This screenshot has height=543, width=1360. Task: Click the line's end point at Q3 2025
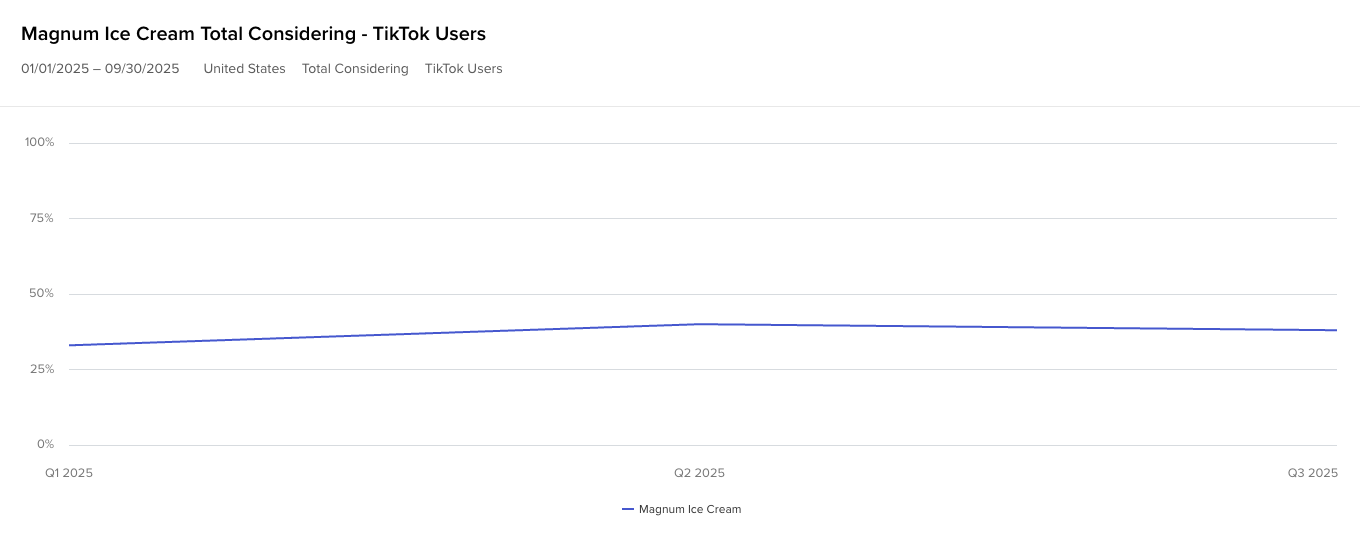pos(1335,330)
